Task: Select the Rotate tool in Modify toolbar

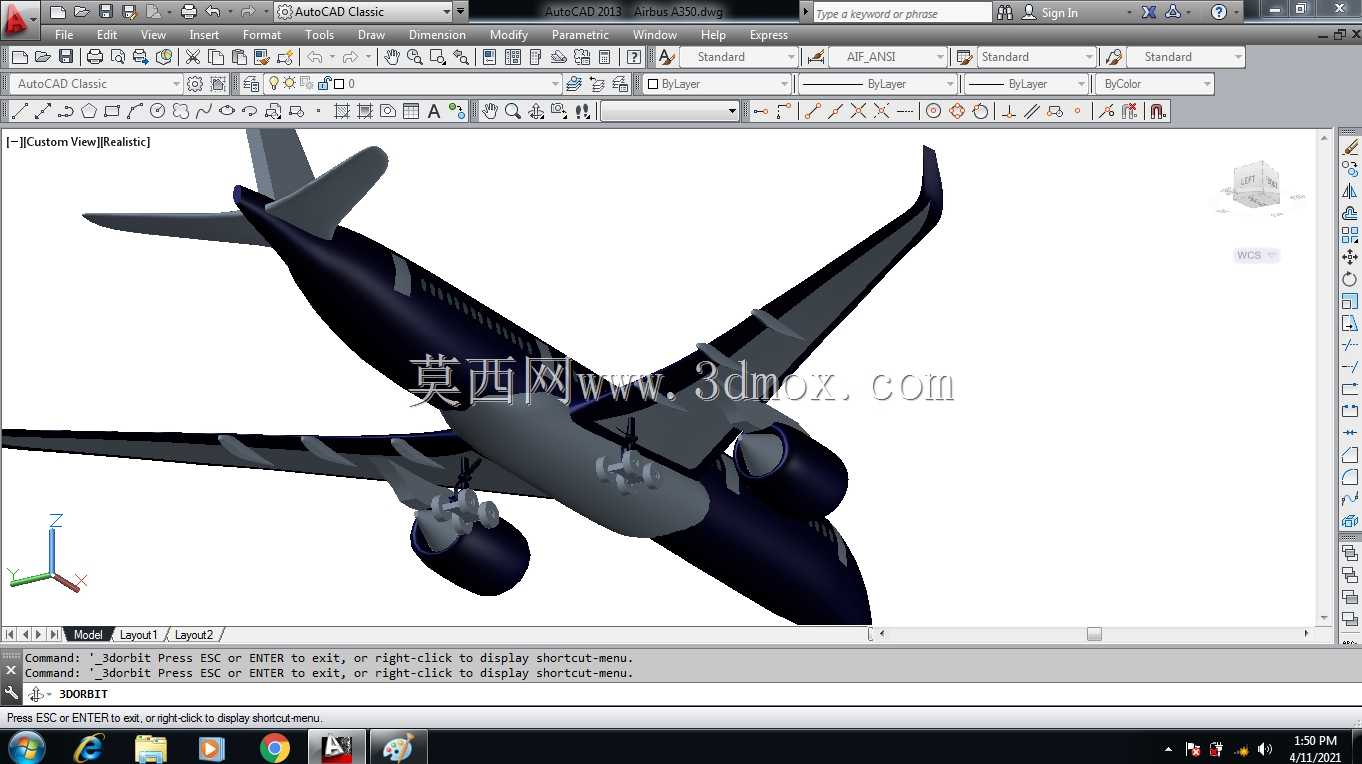Action: click(1350, 279)
